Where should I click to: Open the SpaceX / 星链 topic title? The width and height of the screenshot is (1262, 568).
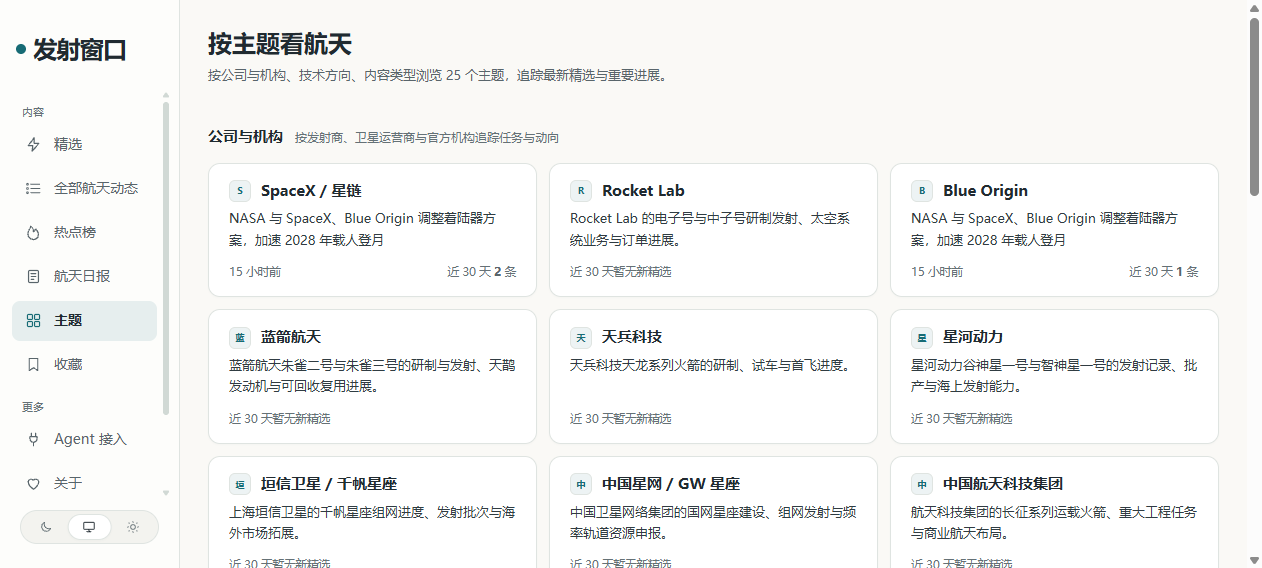[x=311, y=191]
